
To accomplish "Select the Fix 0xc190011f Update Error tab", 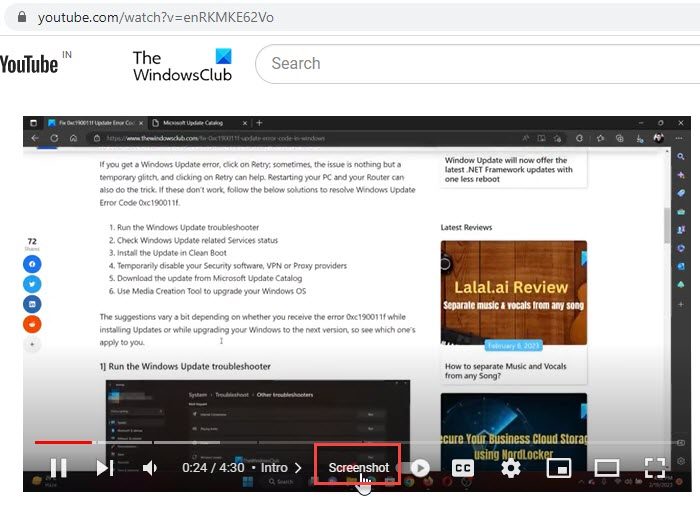I will (x=96, y=123).
